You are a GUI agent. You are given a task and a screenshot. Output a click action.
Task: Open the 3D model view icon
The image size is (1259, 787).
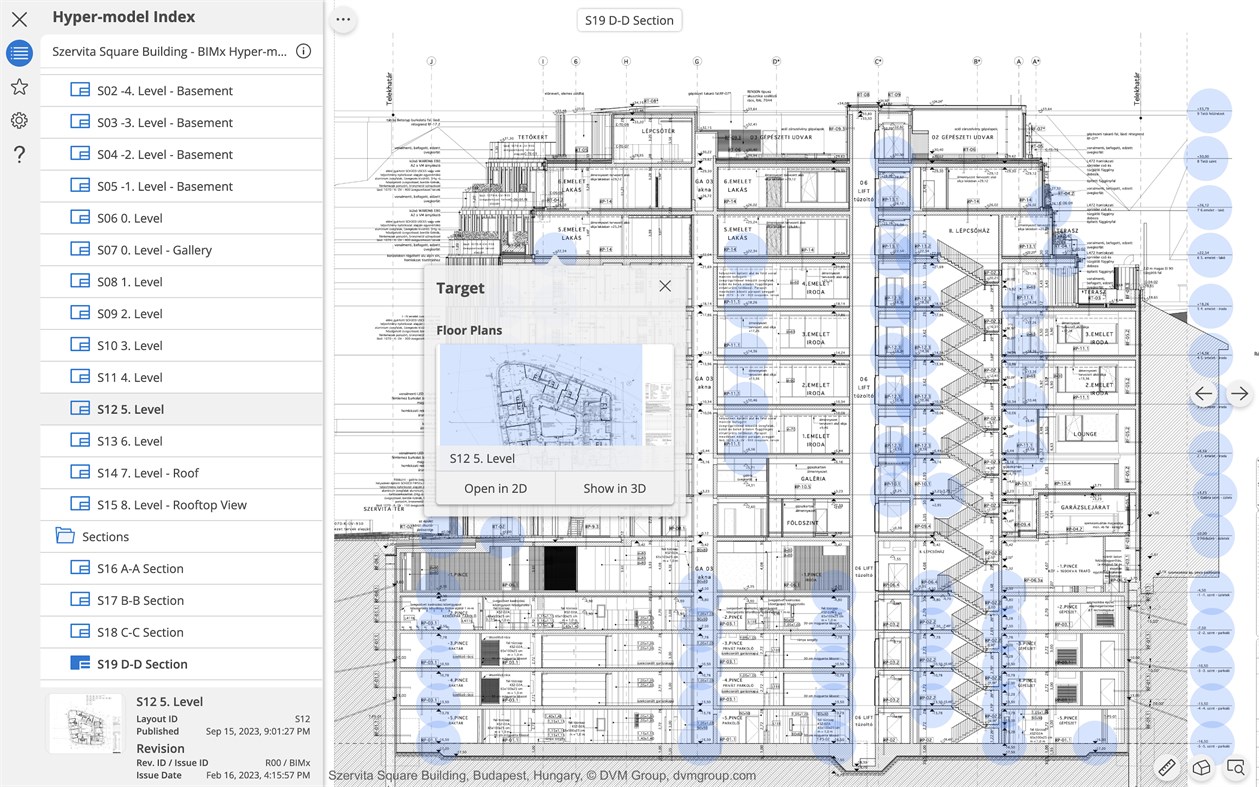1201,767
